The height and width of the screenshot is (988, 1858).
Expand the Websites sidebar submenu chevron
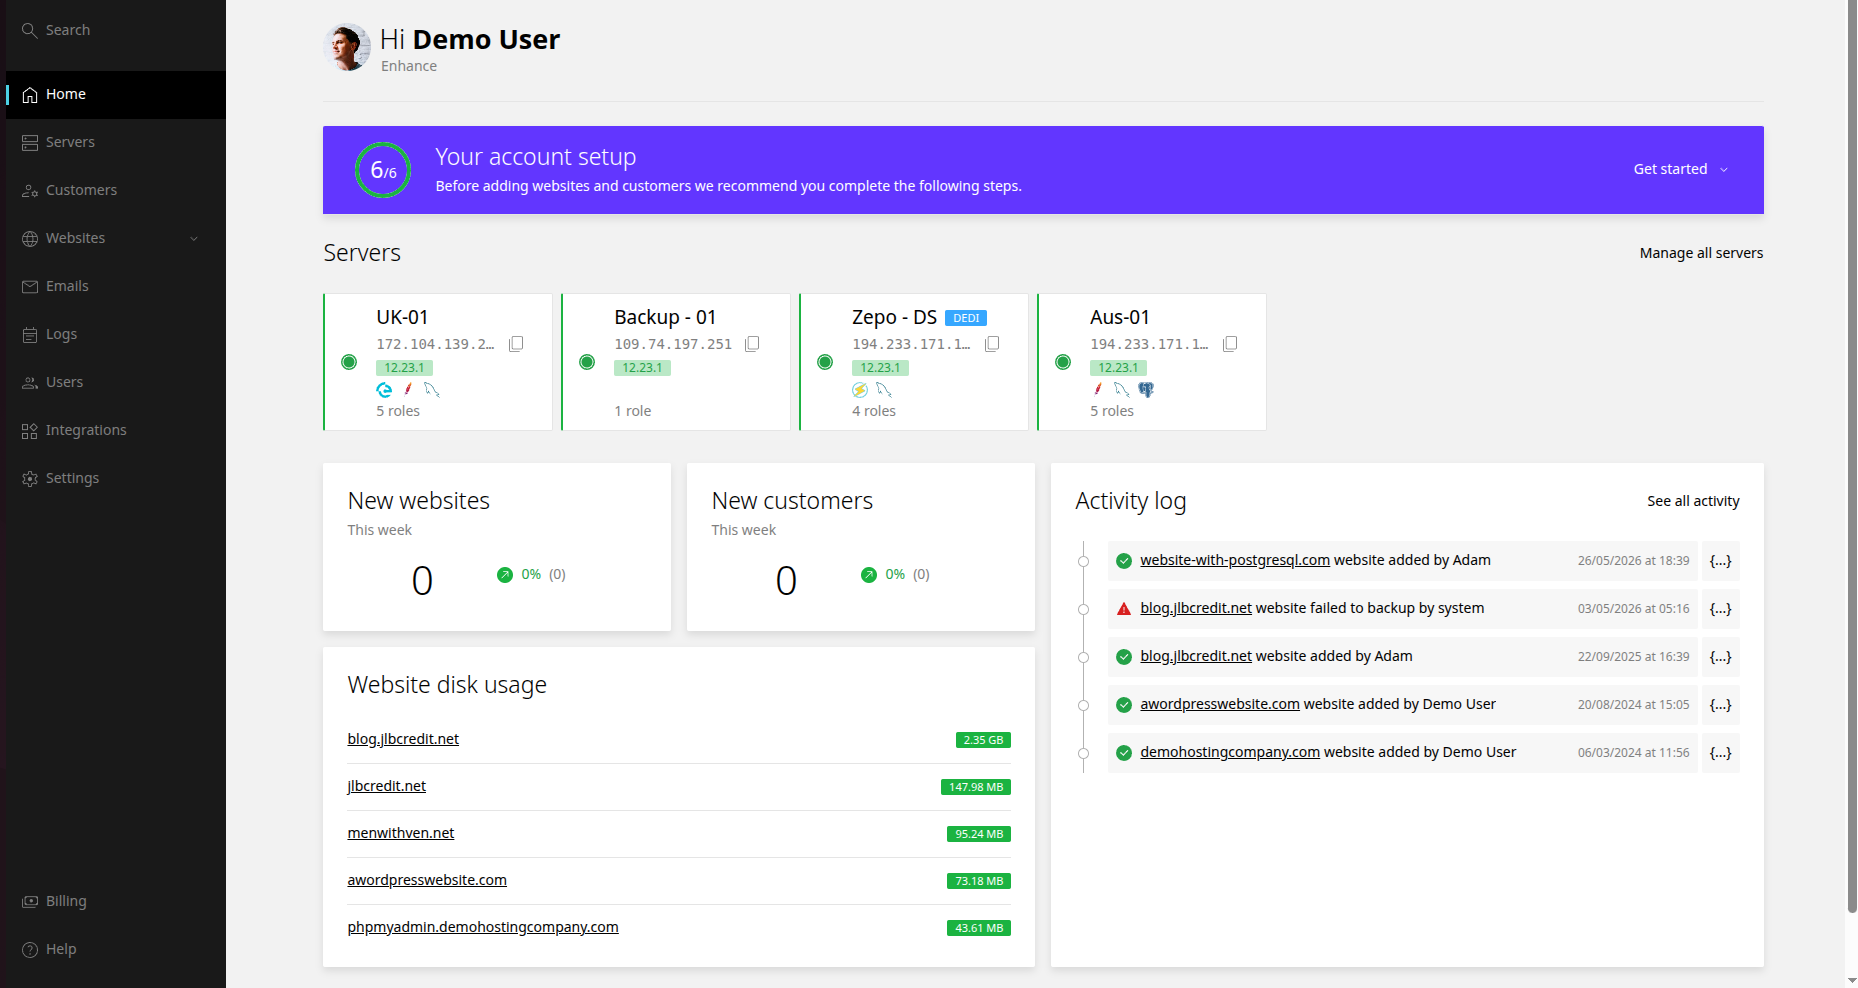[194, 239]
